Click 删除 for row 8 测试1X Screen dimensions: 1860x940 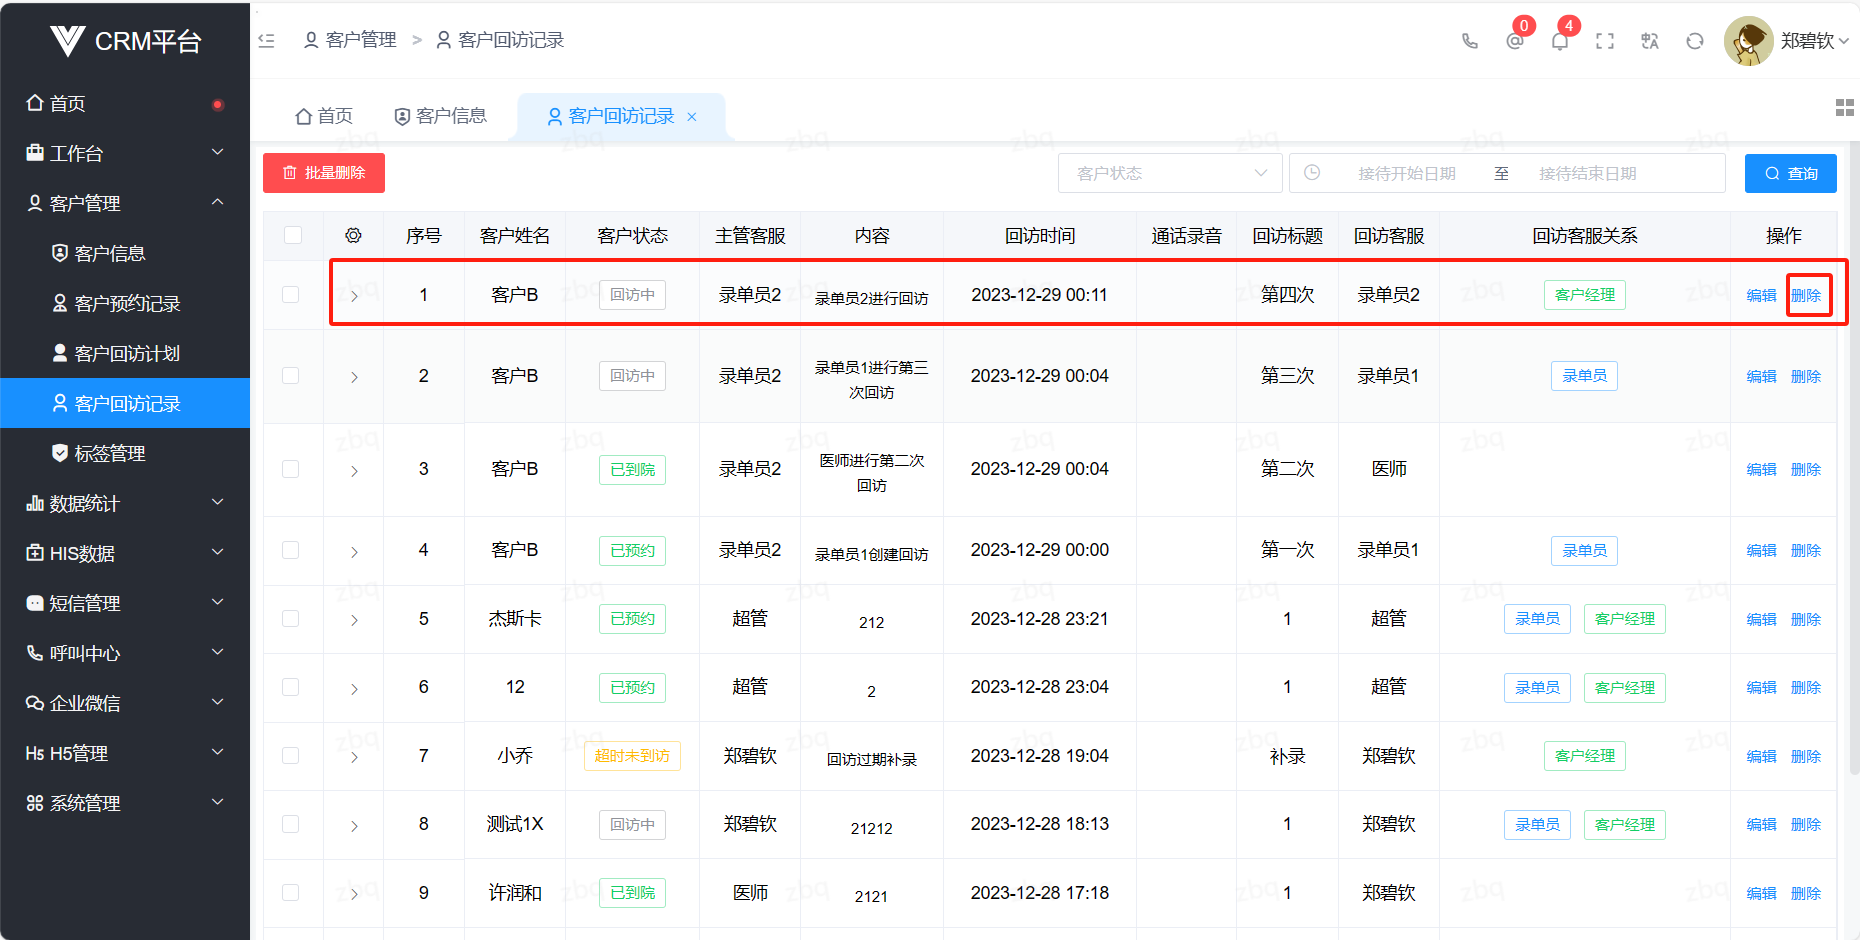tap(1805, 825)
